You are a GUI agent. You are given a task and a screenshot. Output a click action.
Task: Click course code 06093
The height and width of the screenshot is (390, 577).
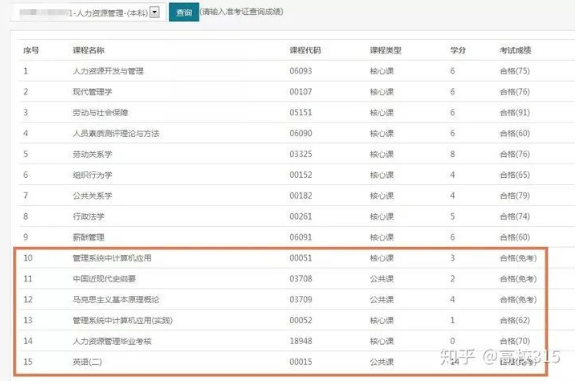(x=301, y=71)
